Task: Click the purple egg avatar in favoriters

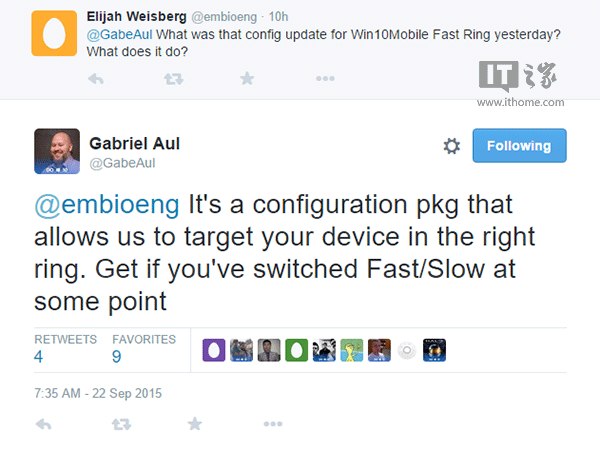Action: (x=214, y=349)
